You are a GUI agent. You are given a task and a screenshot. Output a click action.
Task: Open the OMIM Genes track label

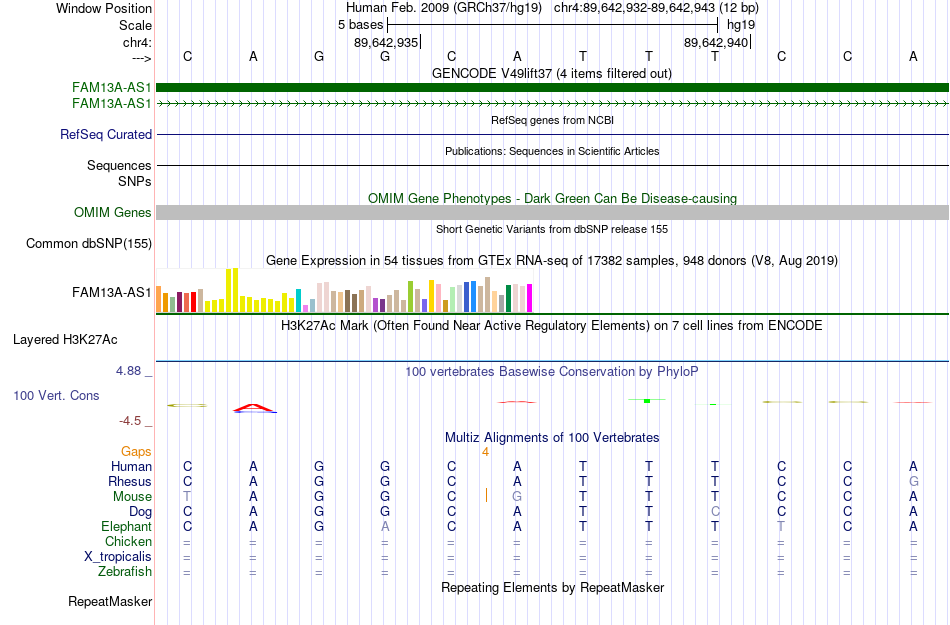(113, 213)
